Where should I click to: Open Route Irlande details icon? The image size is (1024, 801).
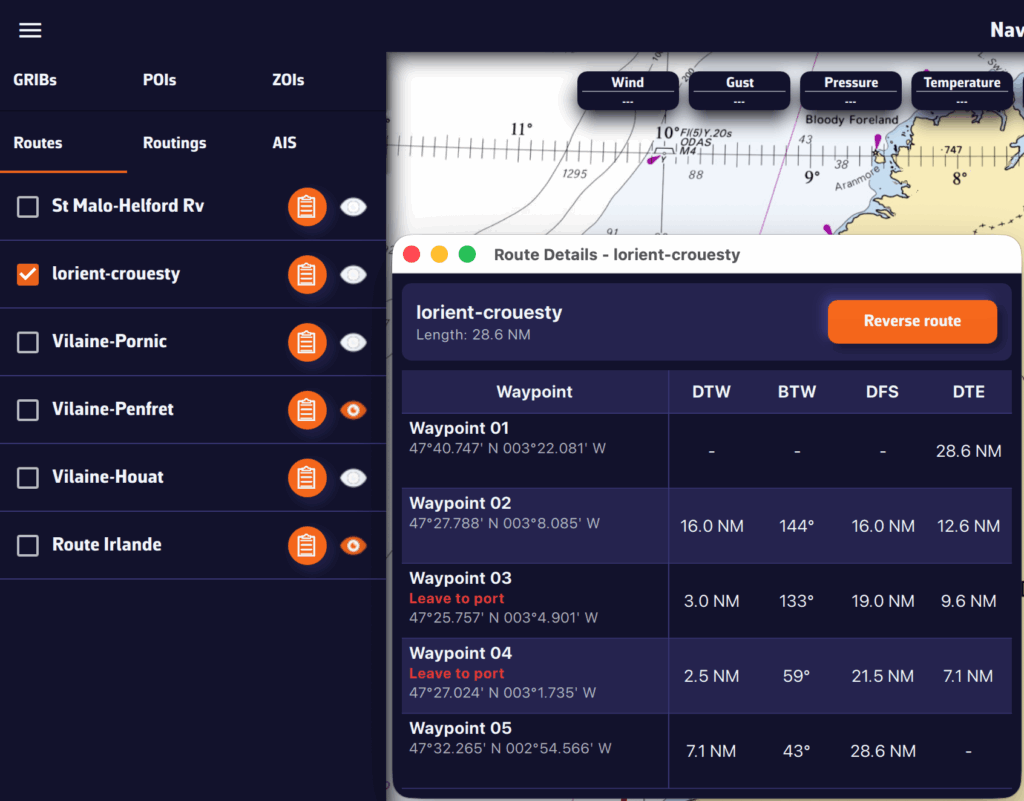pos(307,545)
